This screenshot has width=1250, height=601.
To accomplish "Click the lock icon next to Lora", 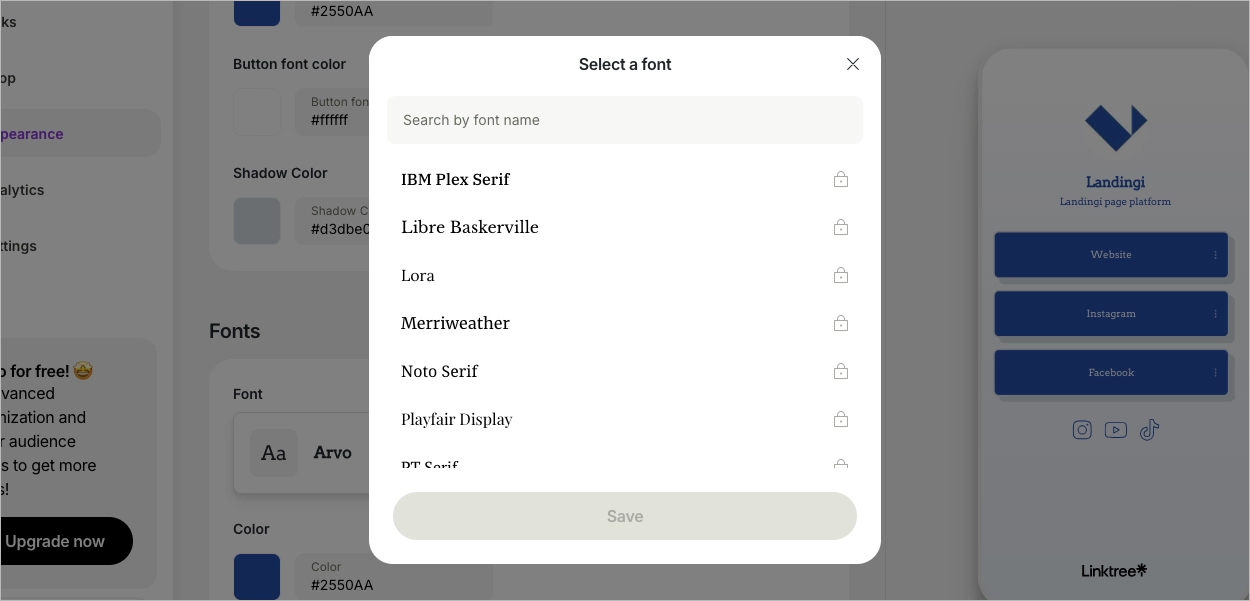I will 841,275.
